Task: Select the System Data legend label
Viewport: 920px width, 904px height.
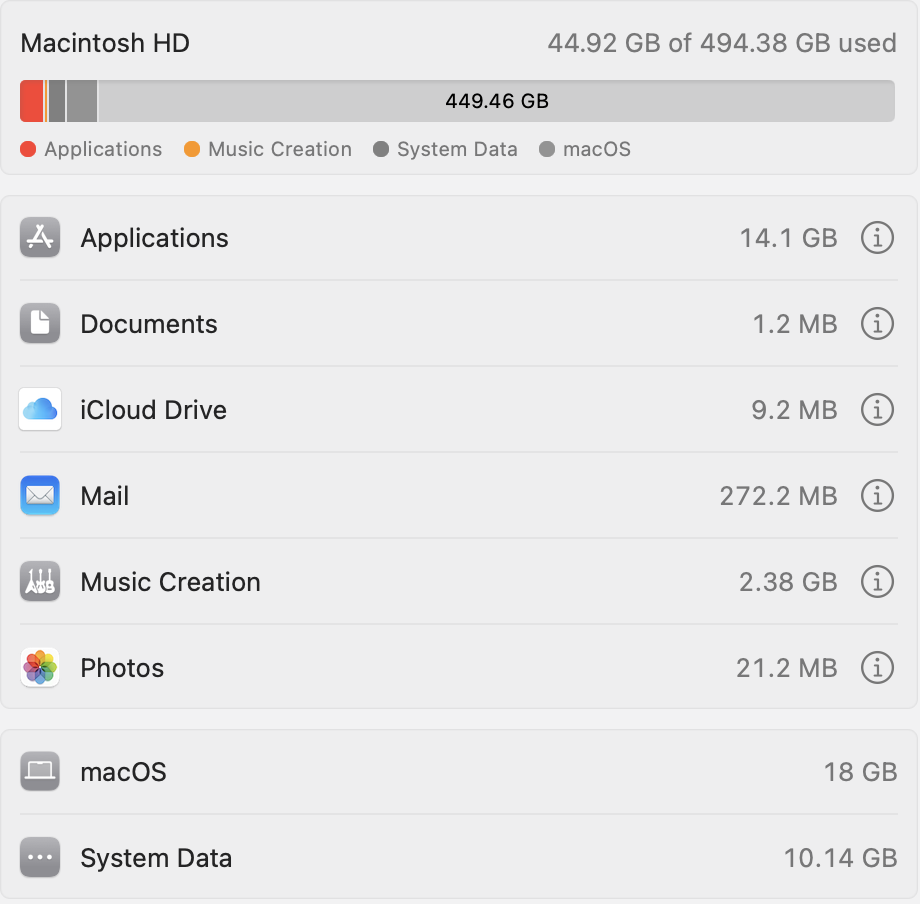Action: (x=457, y=150)
